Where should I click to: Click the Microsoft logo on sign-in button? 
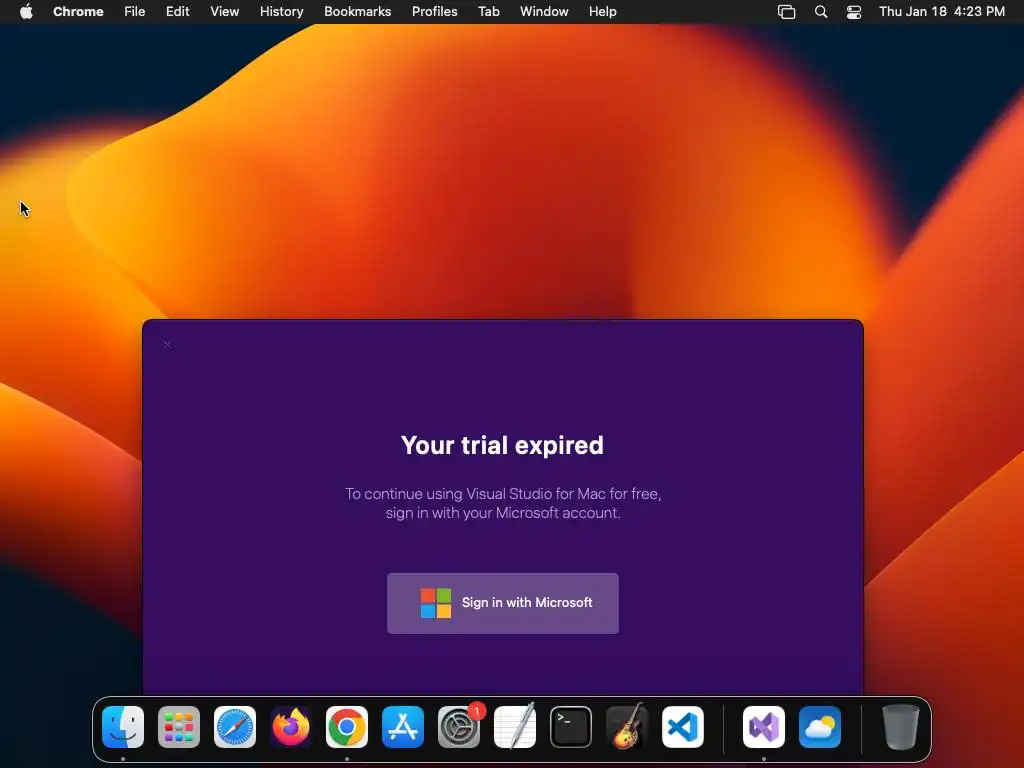pyautogui.click(x=436, y=603)
